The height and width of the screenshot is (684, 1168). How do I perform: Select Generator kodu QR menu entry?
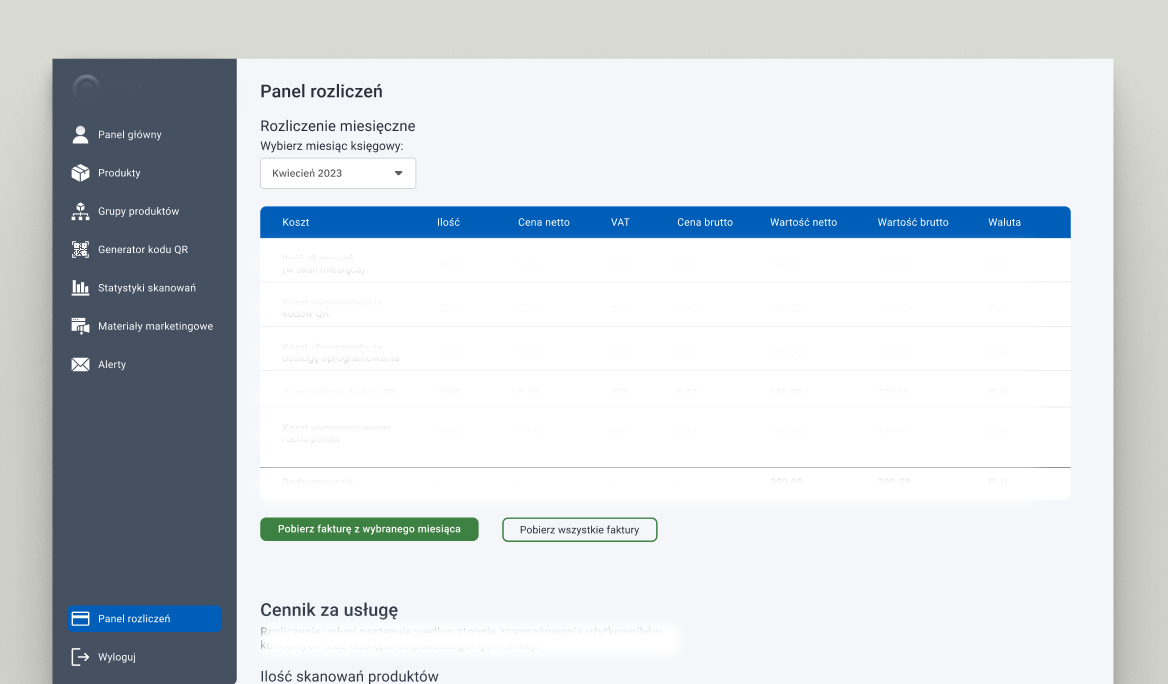[x=143, y=249]
